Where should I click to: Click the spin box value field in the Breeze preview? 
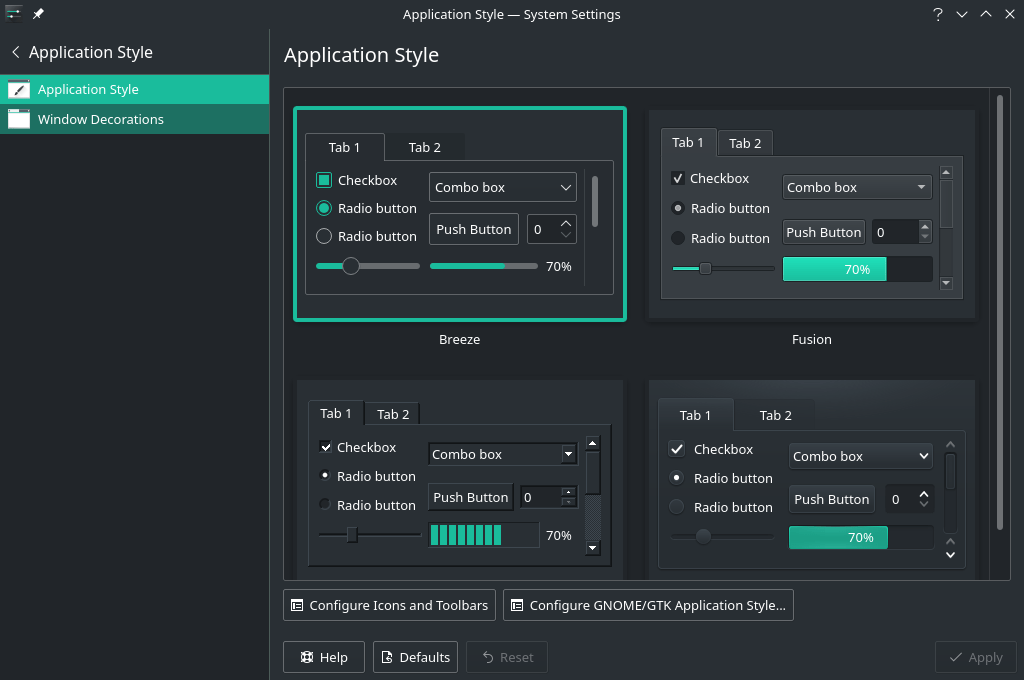pyautogui.click(x=543, y=229)
